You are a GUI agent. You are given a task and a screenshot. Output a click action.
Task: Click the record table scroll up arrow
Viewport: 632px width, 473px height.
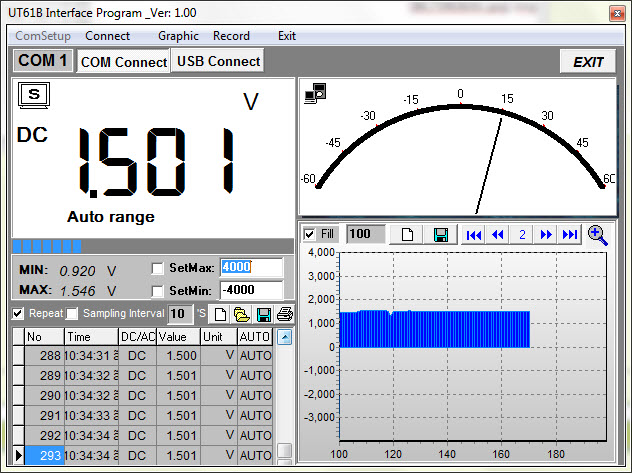285,337
